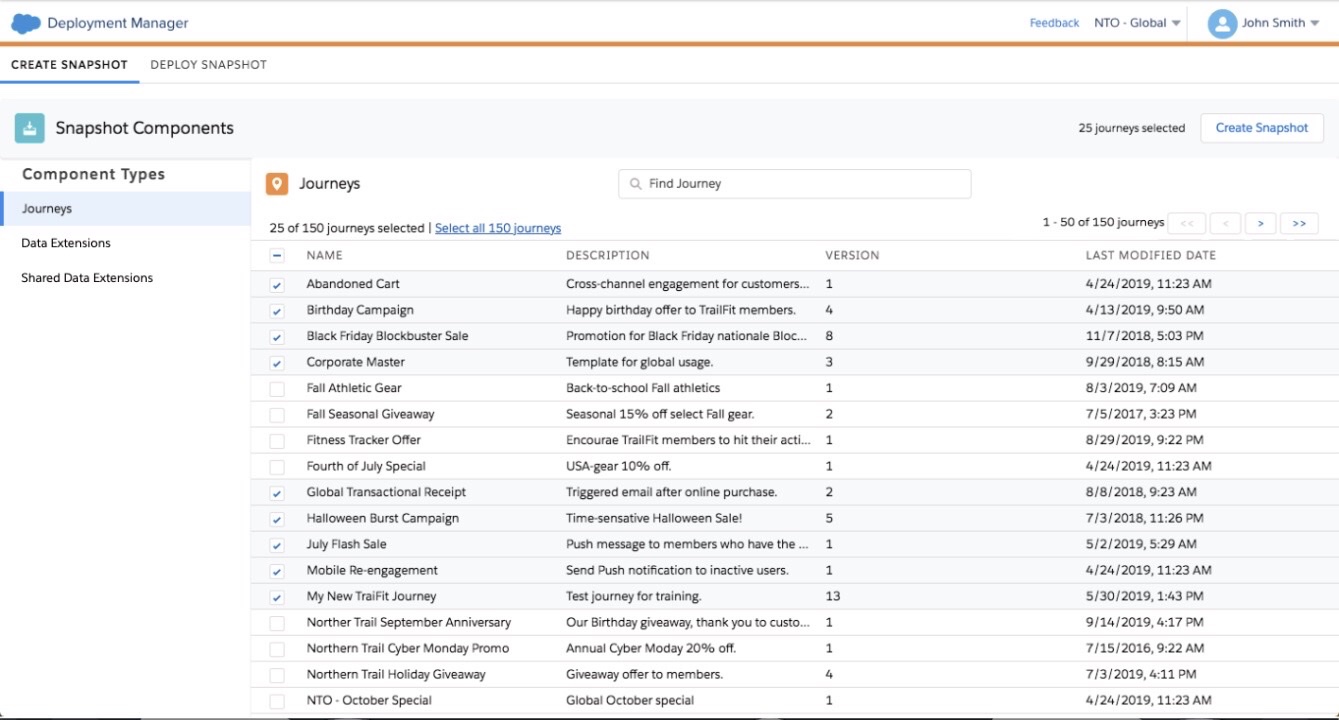Click John Smith's user avatar icon

click(1222, 23)
